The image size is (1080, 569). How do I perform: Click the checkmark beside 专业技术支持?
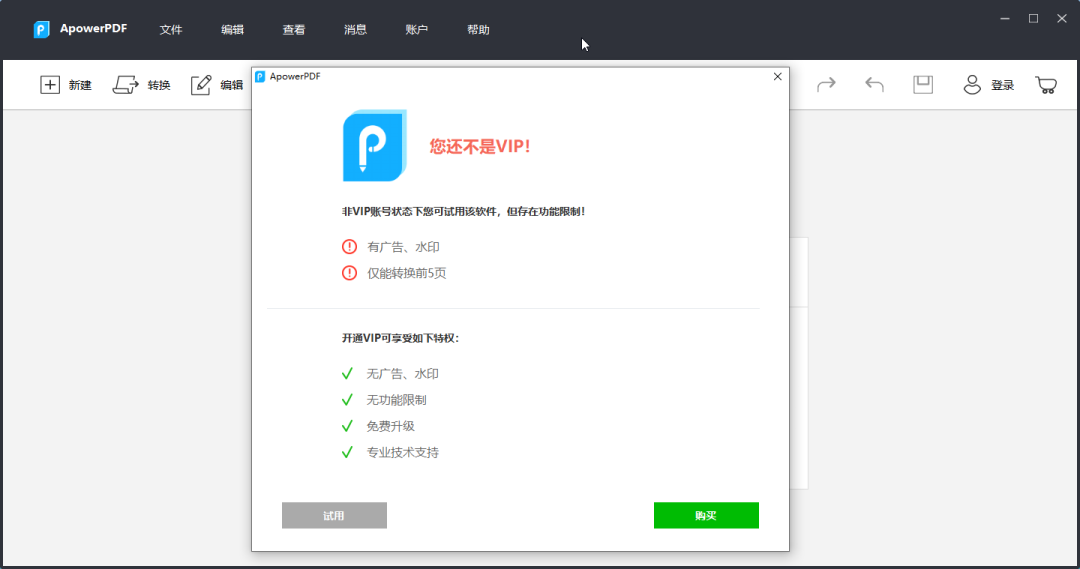(347, 452)
